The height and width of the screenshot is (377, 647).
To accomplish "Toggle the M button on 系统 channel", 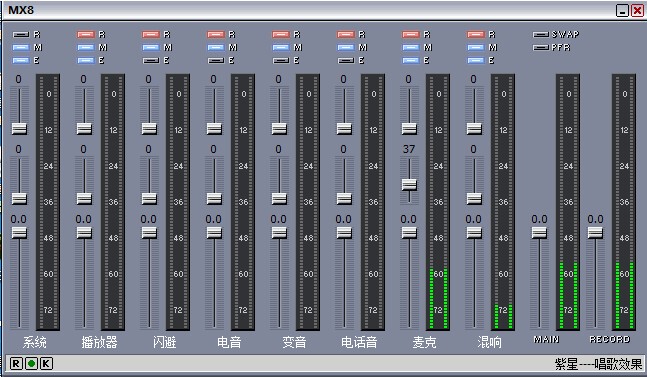I will click(x=21, y=47).
